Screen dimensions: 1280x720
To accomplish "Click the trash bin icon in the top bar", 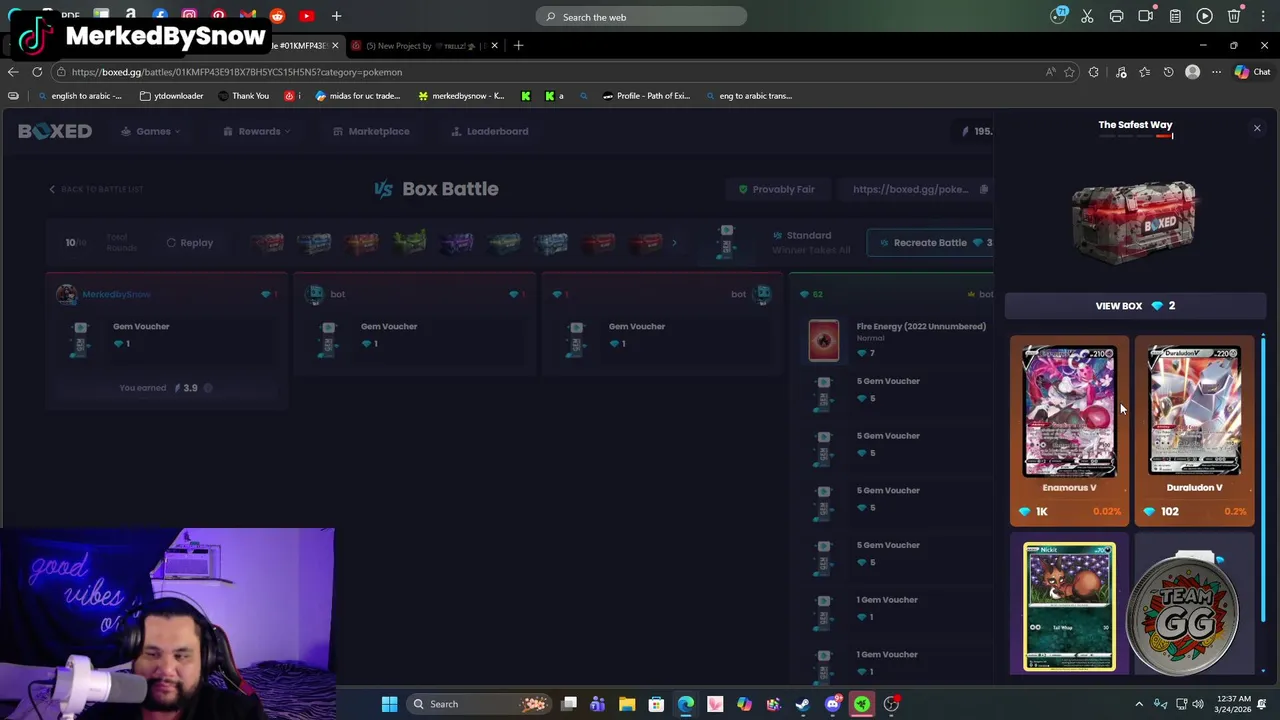I will click(x=1234, y=16).
